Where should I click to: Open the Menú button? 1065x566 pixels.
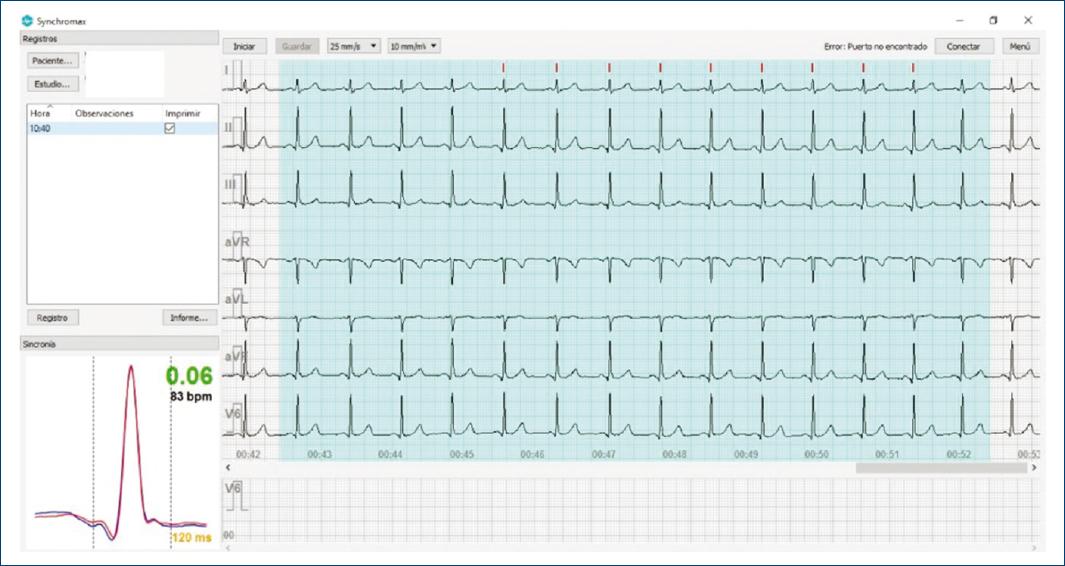pyautogui.click(x=1020, y=46)
